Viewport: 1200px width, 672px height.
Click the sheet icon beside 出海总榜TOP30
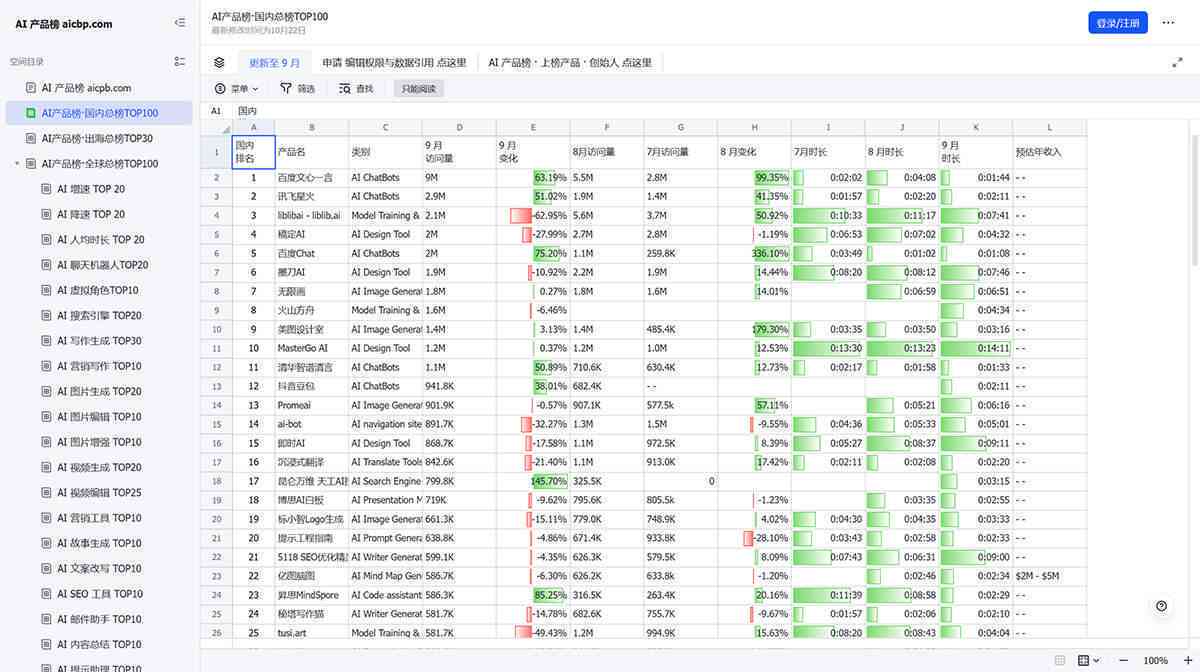31,138
